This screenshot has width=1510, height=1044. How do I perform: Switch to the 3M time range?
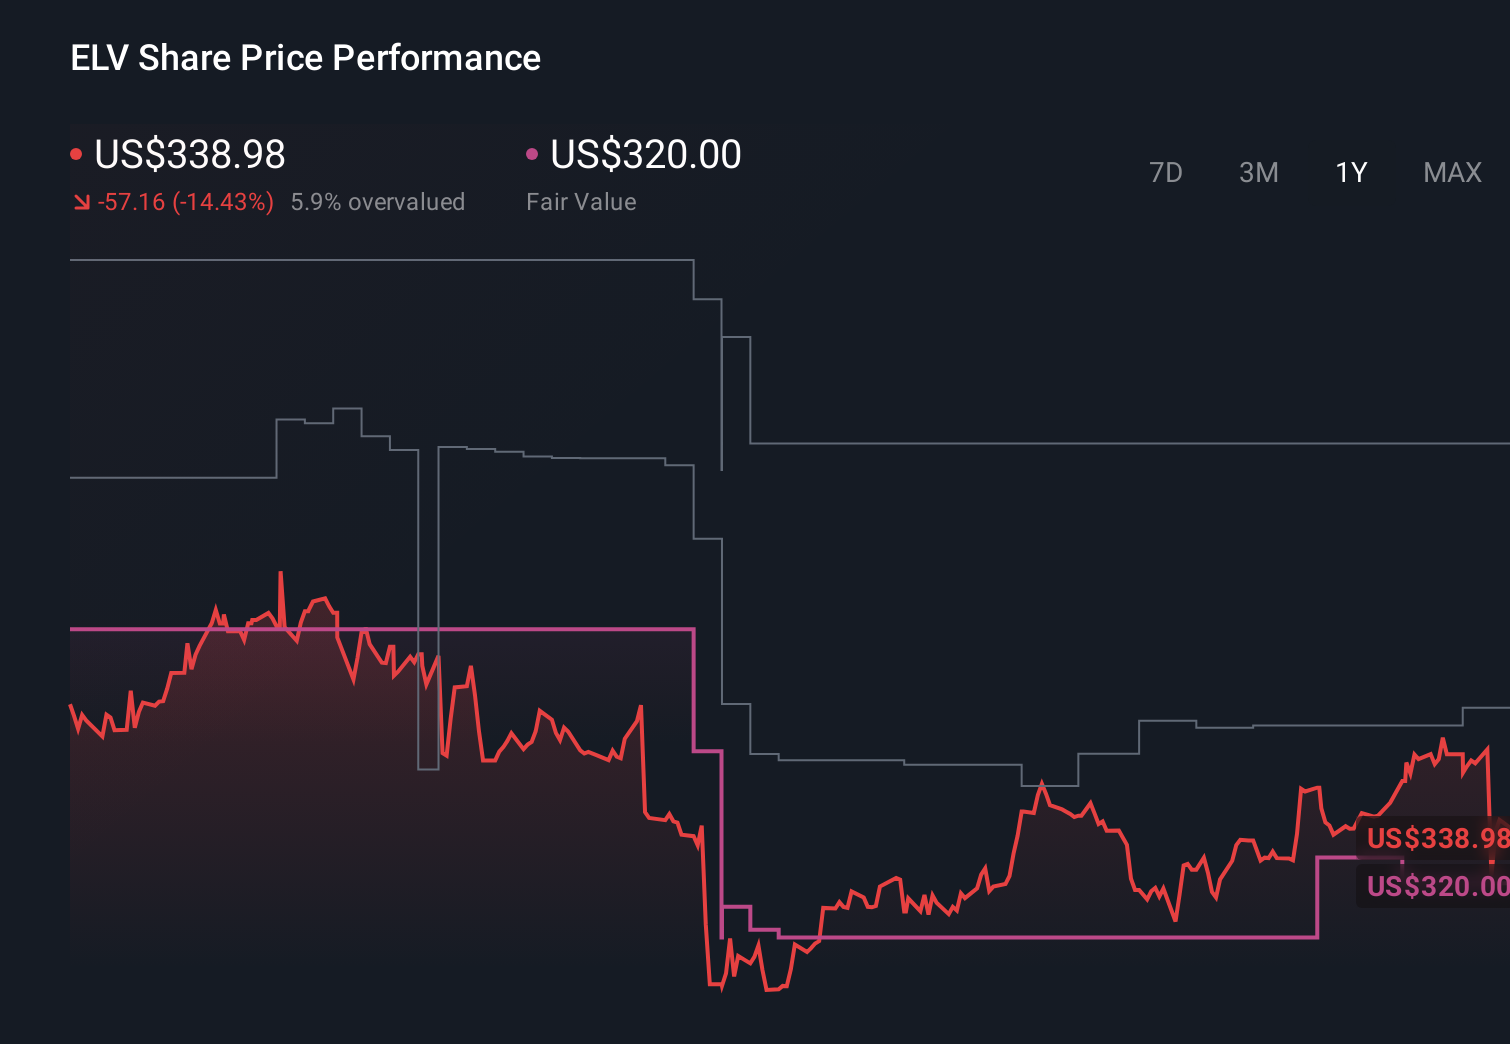point(1258,172)
